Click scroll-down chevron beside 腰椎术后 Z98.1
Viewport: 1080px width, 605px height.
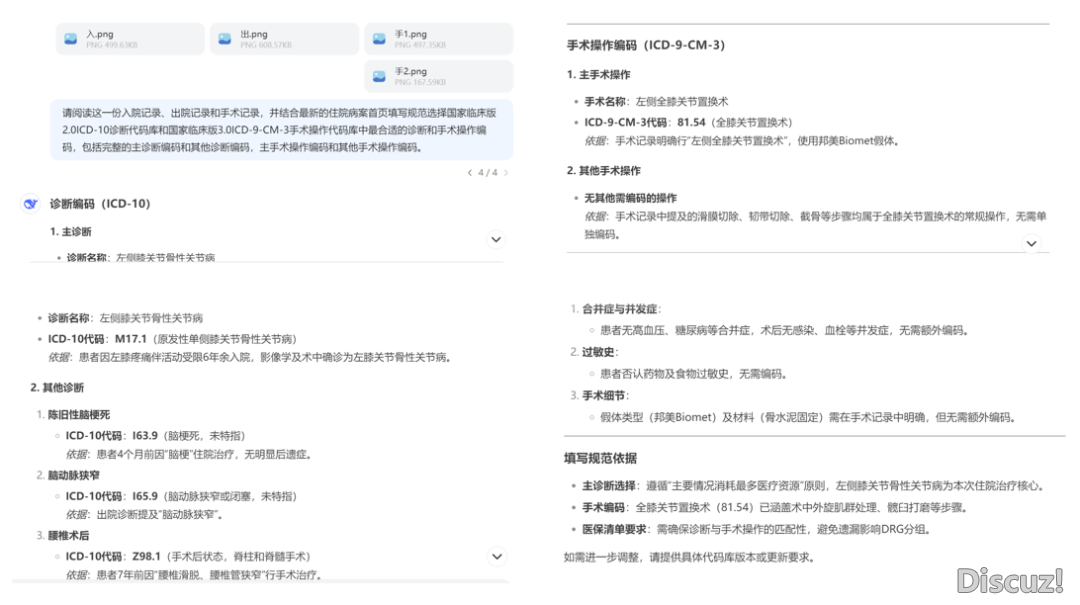(x=497, y=557)
